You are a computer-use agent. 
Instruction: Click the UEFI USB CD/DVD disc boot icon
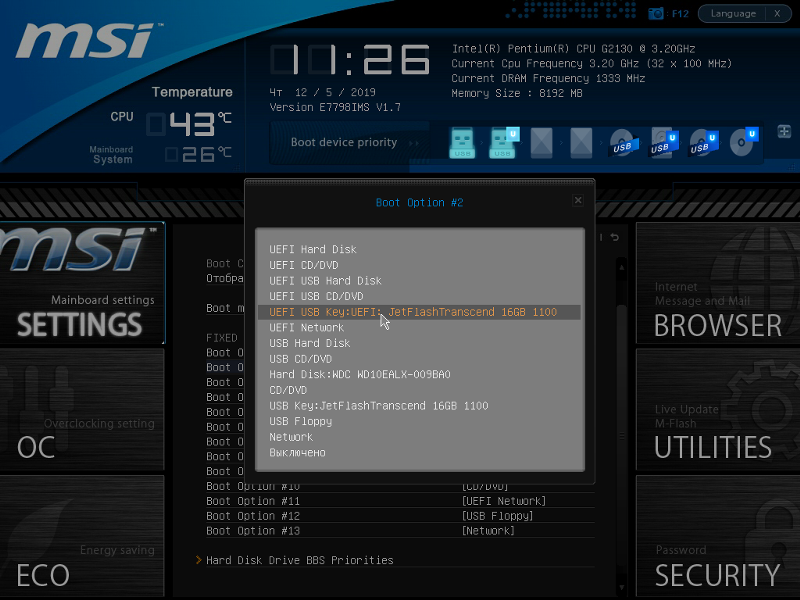point(704,143)
